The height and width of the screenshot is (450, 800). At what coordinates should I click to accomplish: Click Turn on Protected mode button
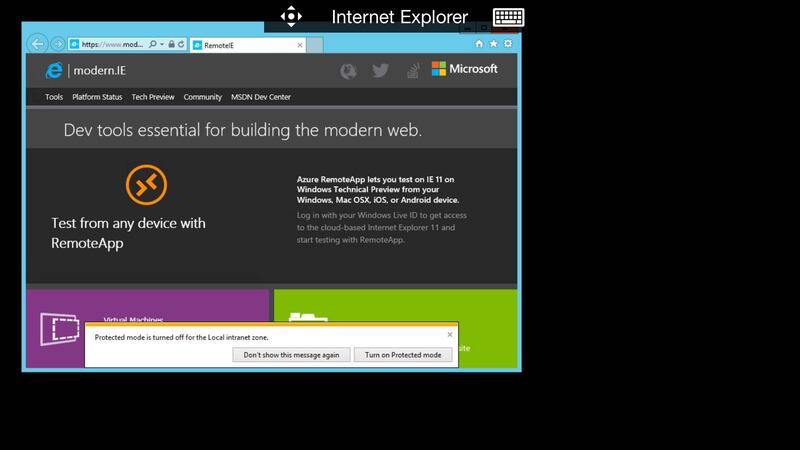(403, 355)
